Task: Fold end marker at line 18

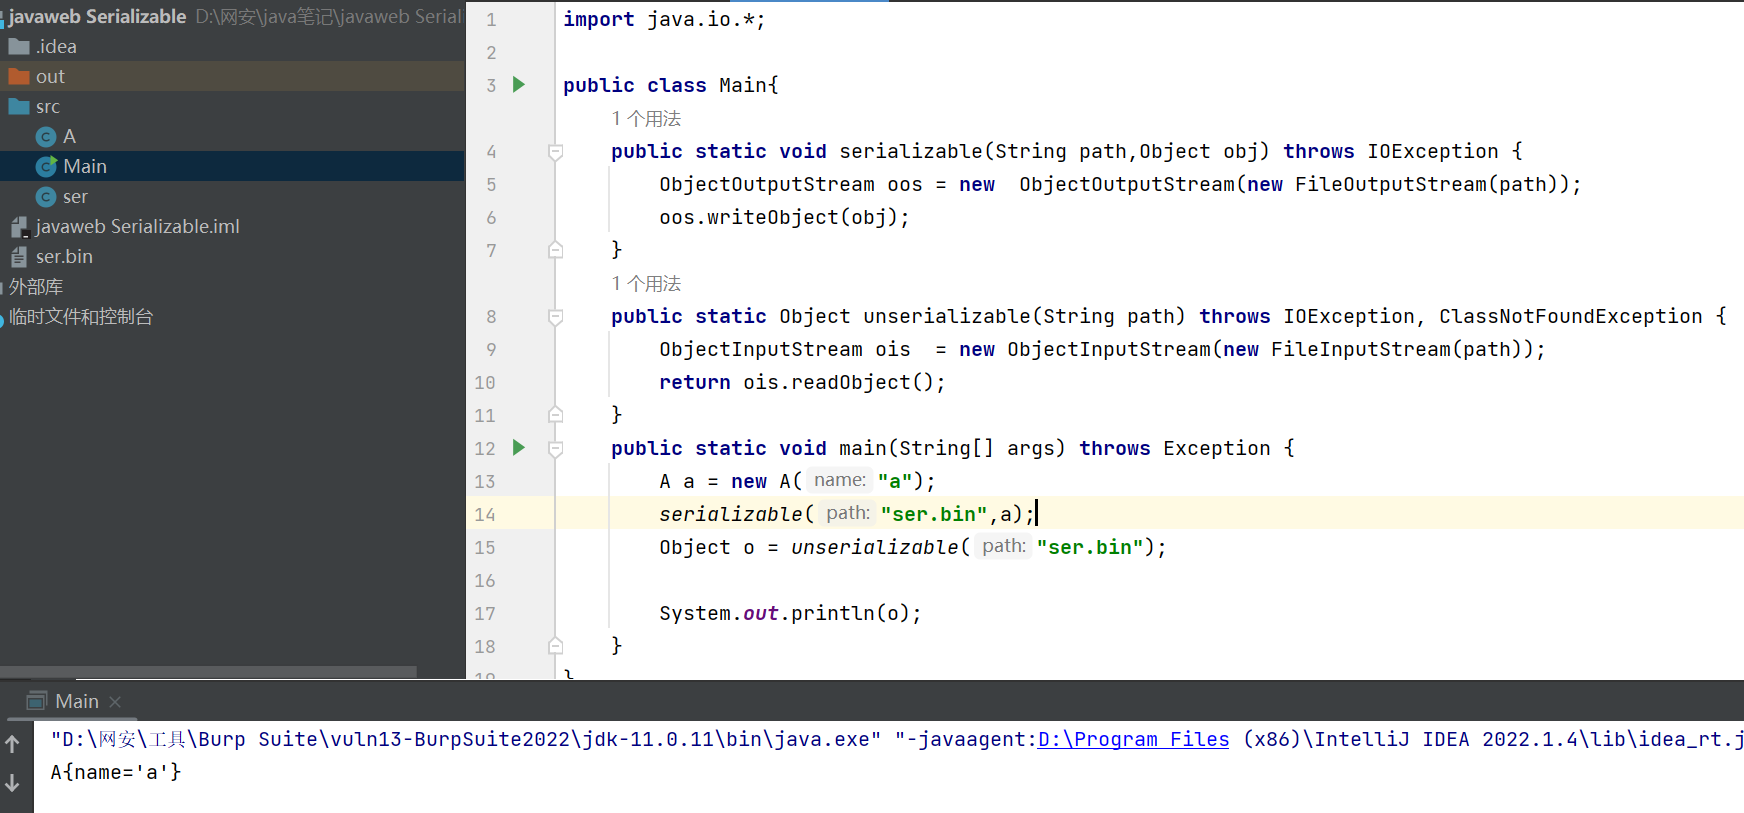Action: pos(556,646)
